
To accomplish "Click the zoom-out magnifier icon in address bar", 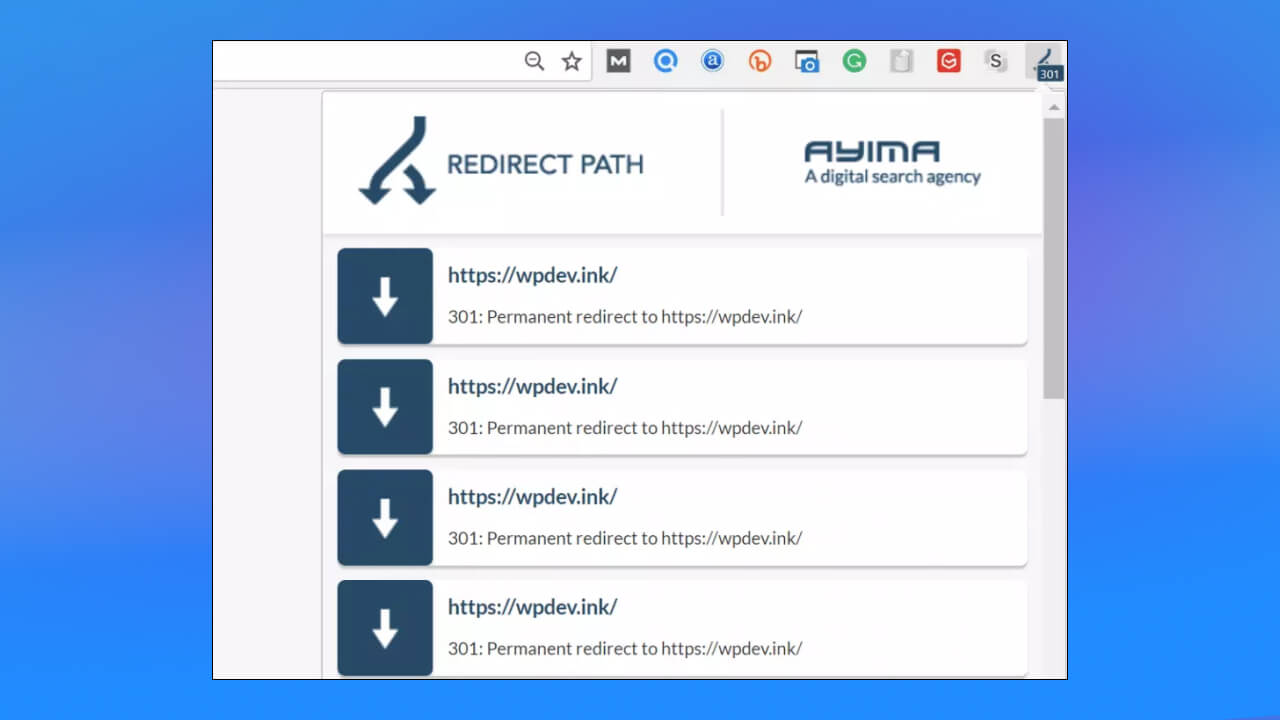I will point(534,62).
